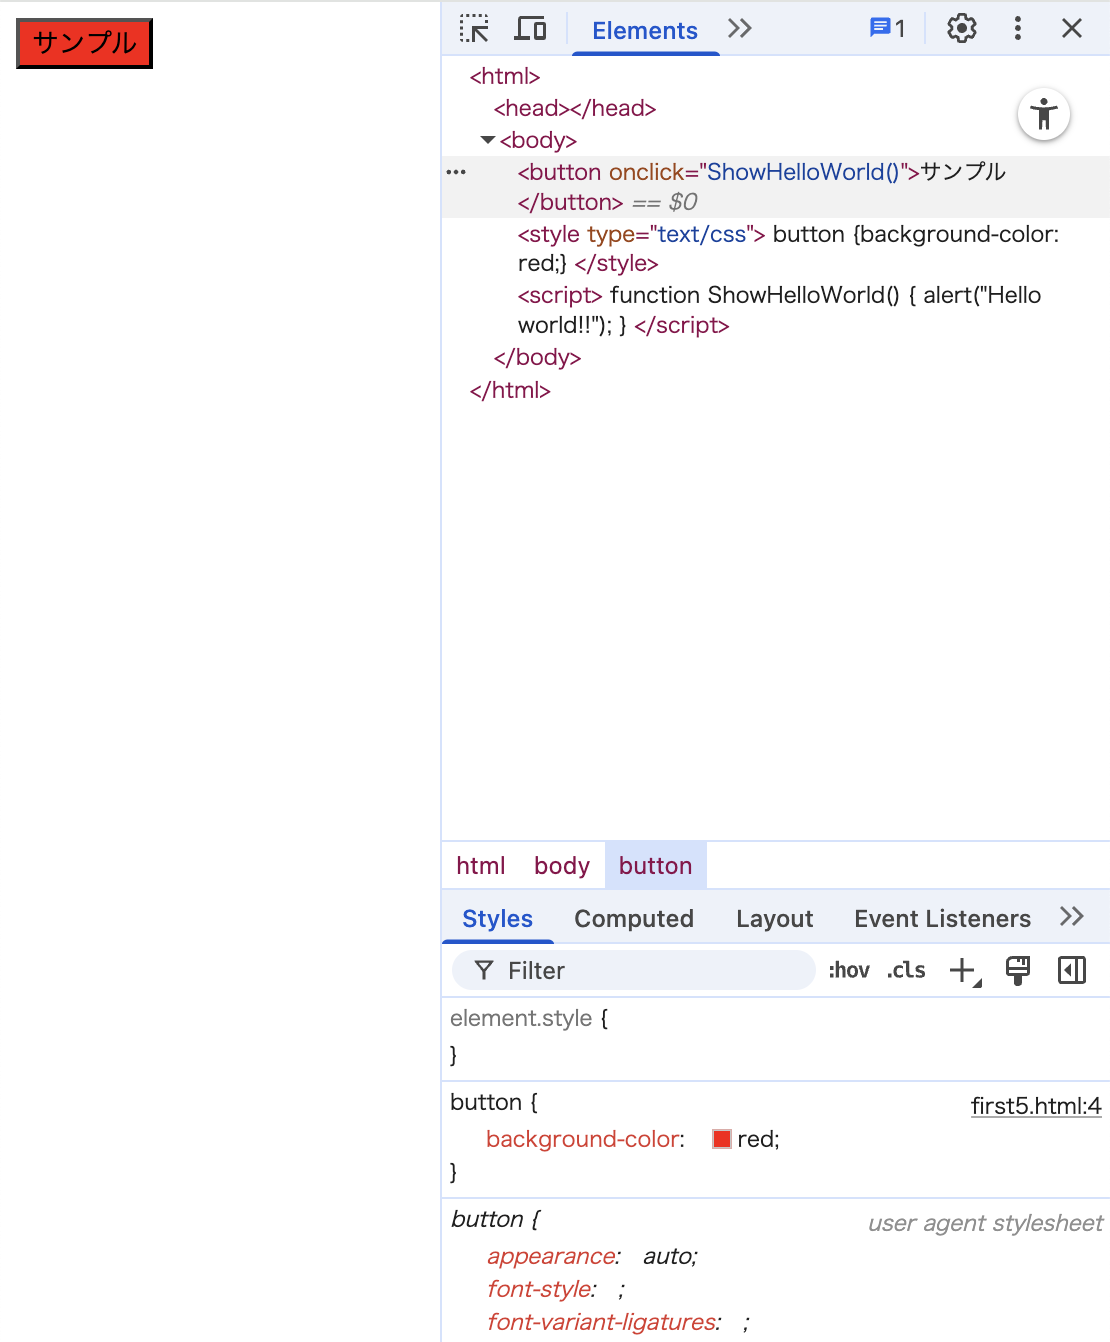Expand more Styles pane tabs chevrons
This screenshot has height=1342, width=1110.
tap(1071, 917)
